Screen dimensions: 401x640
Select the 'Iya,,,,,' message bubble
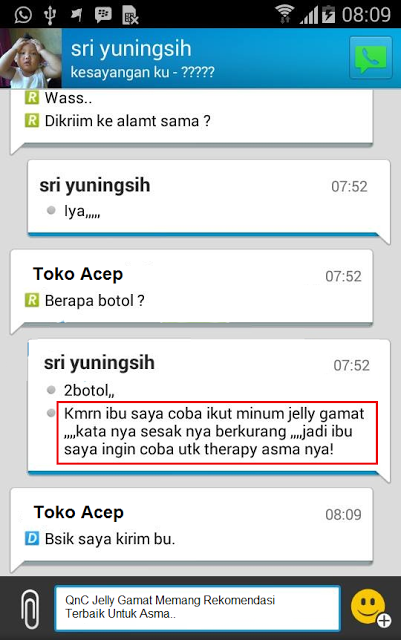209,199
